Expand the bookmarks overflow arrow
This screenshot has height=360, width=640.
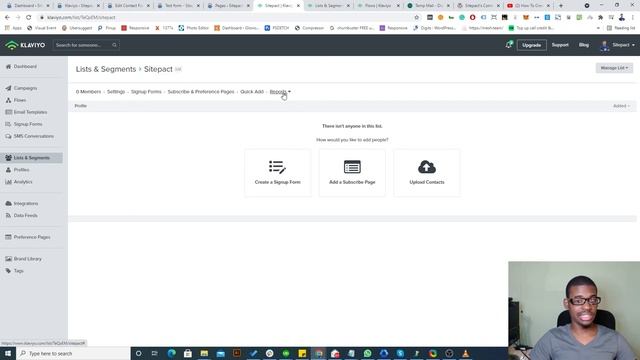click(598, 28)
